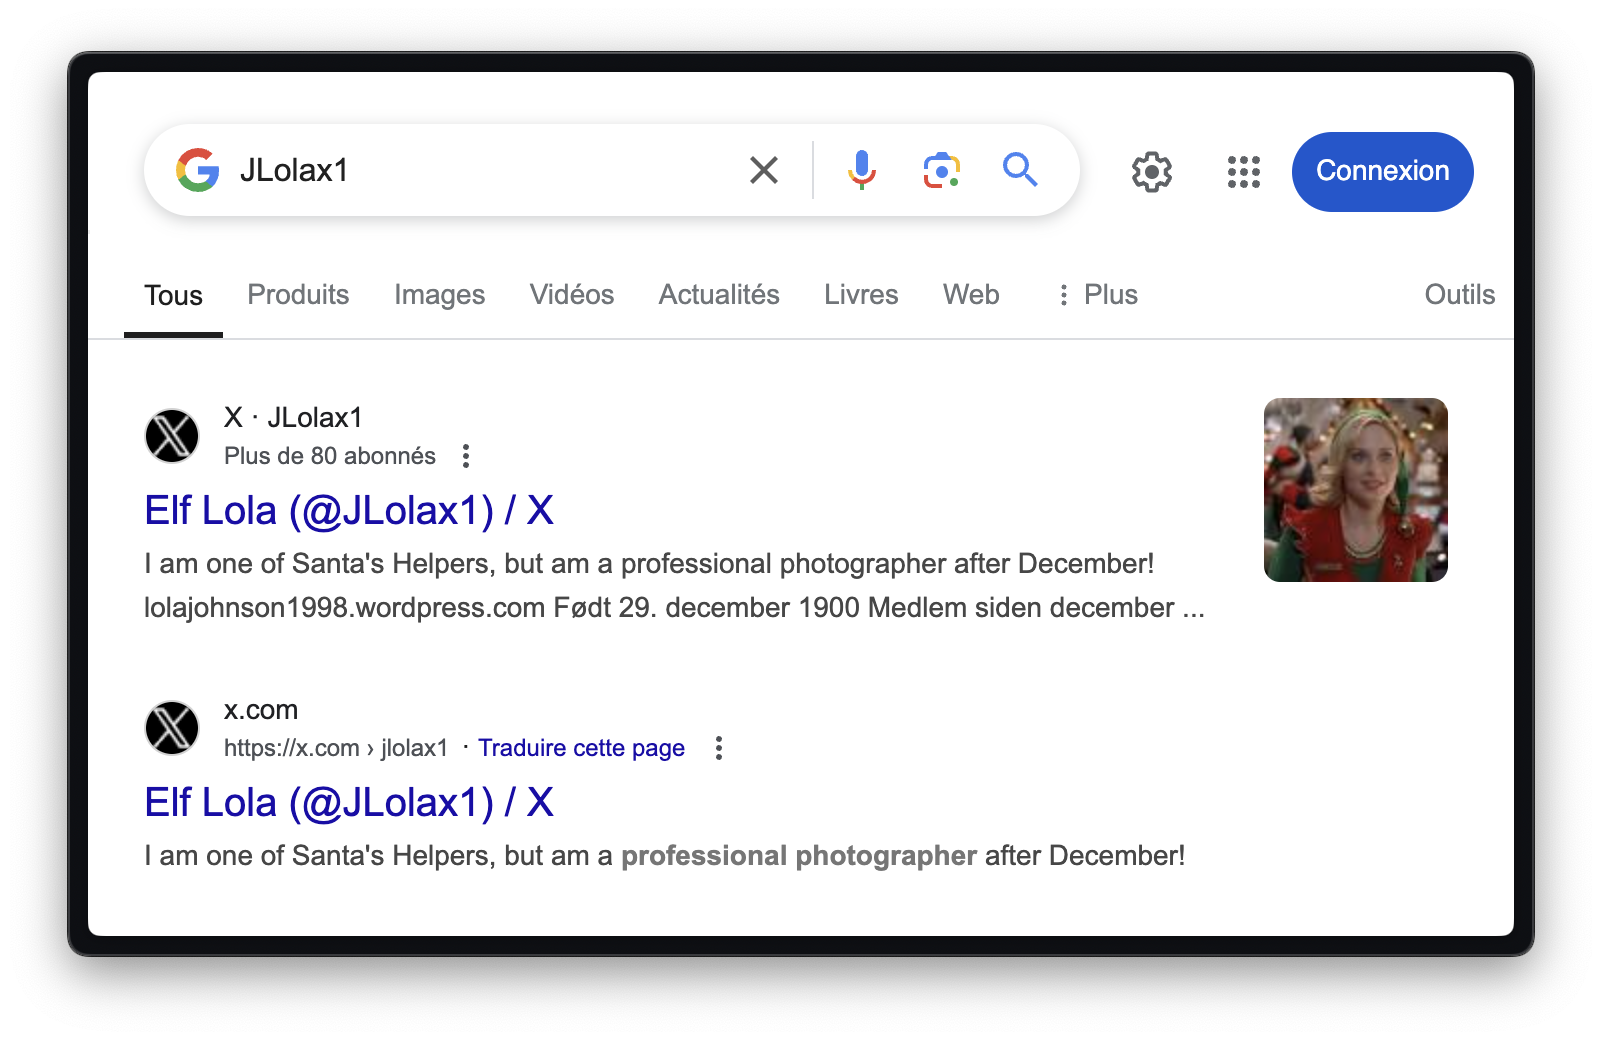
Task: Switch to the Livres tab
Action: (861, 295)
